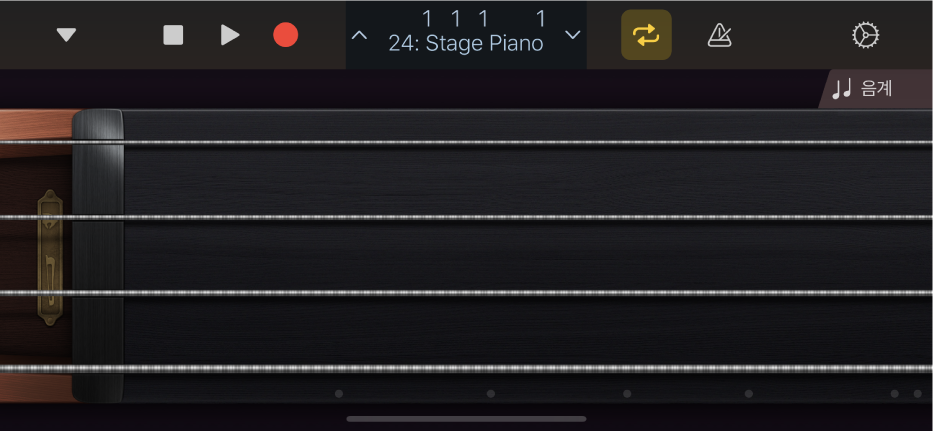Image resolution: width=934 pixels, height=431 pixels.
Task: Enable the metronome click
Action: (x=719, y=35)
